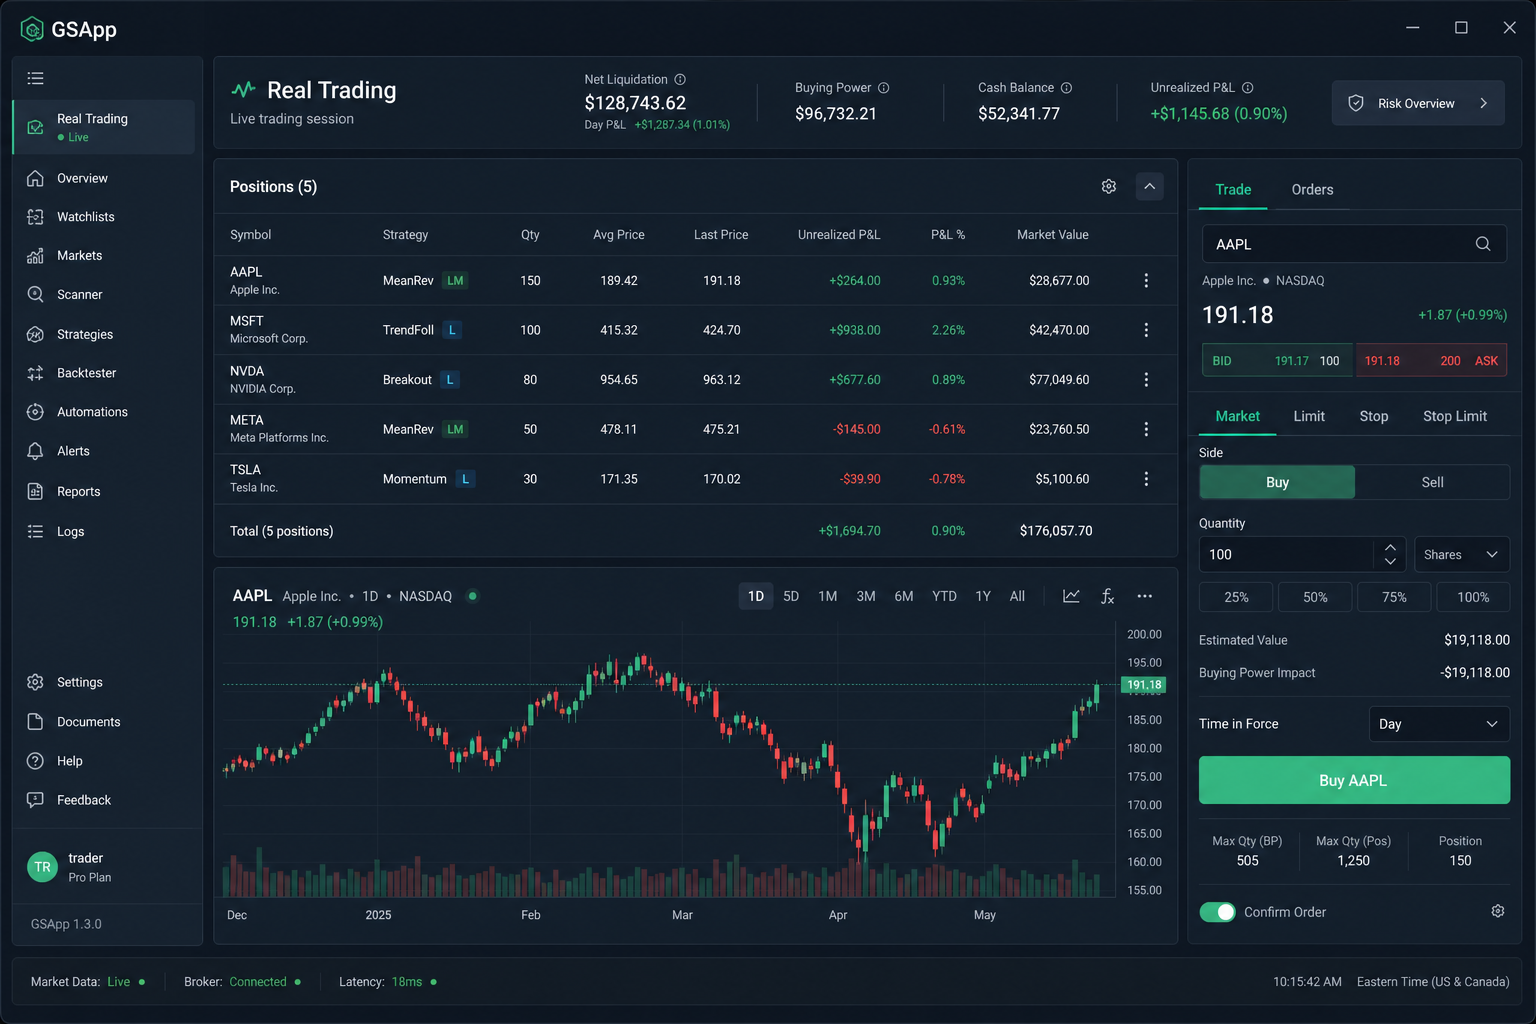Click Net Liquidation info icon
The height and width of the screenshot is (1024, 1536).
[680, 79]
